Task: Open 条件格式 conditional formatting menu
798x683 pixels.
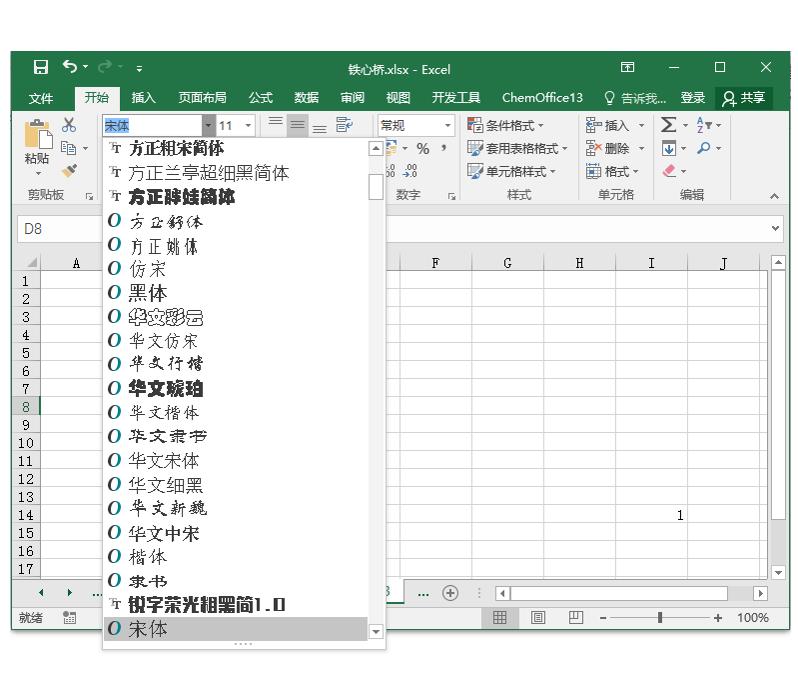Action: click(x=505, y=125)
